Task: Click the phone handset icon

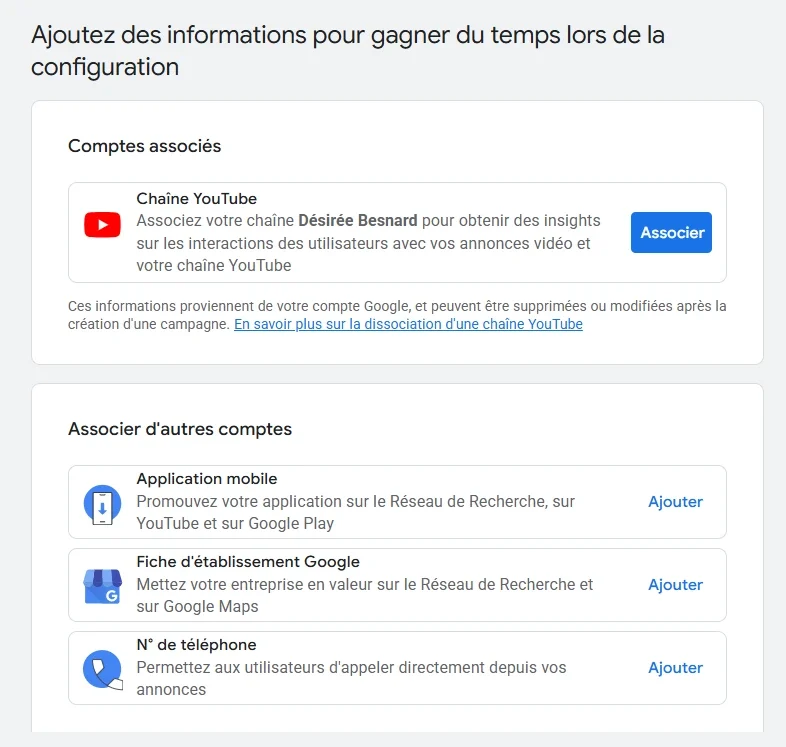Action: [x=102, y=669]
